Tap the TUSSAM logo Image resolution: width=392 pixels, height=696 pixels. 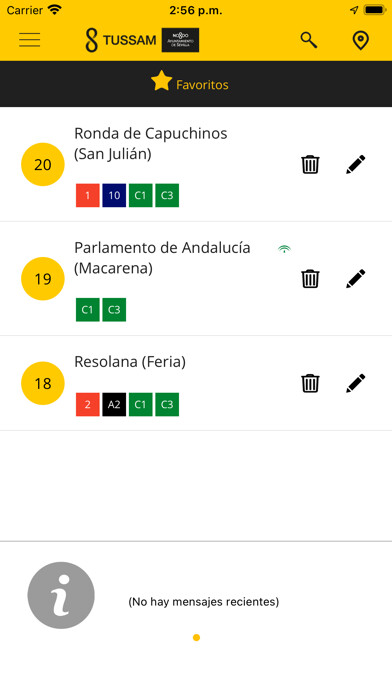point(120,40)
